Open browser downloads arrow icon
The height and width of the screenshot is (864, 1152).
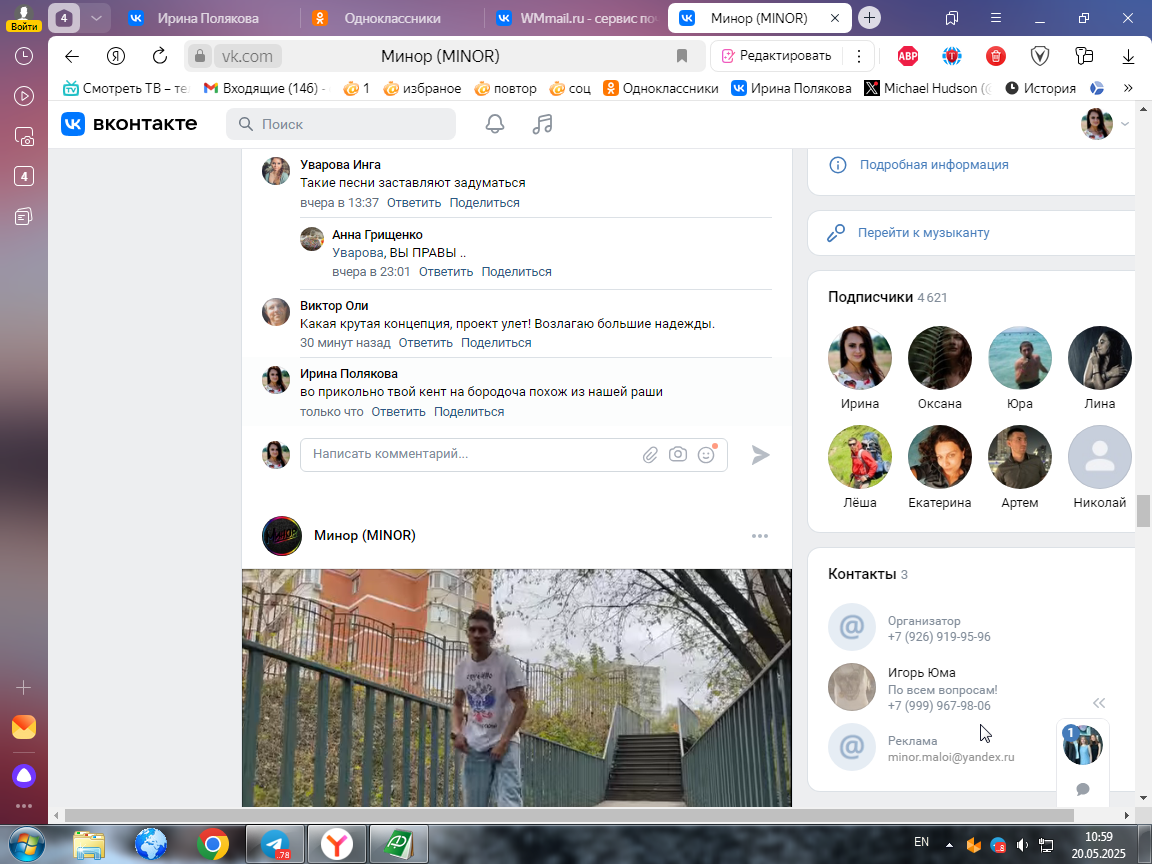[1128, 56]
